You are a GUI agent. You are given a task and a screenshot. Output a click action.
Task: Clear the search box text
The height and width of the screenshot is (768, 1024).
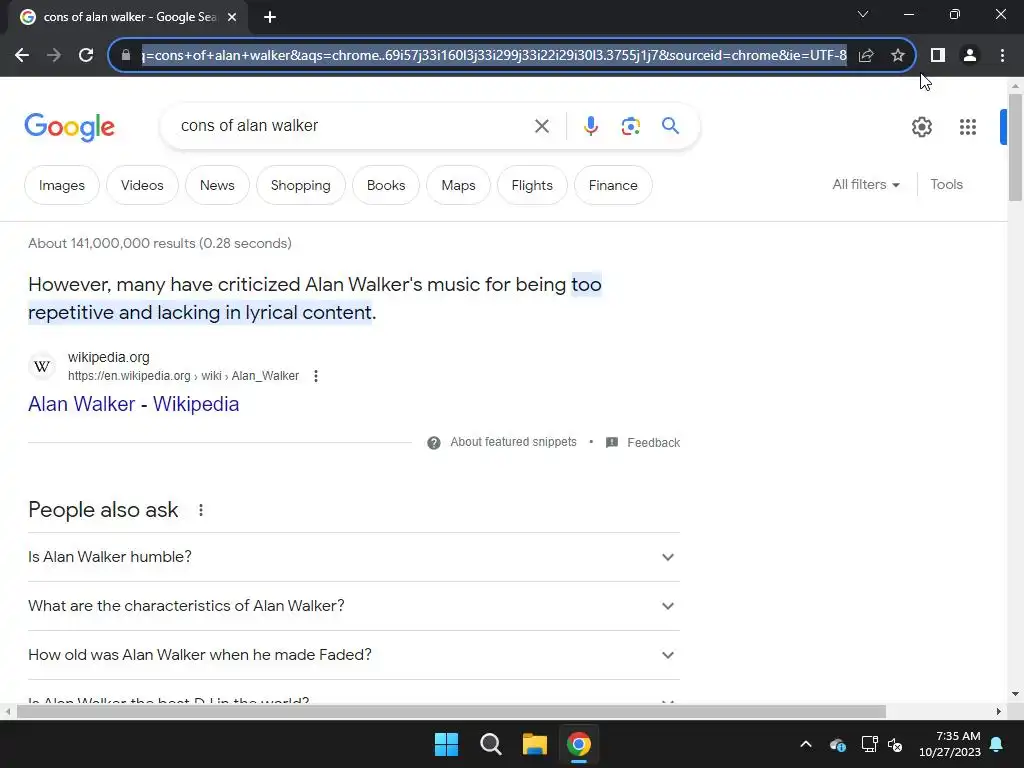pyautogui.click(x=541, y=126)
